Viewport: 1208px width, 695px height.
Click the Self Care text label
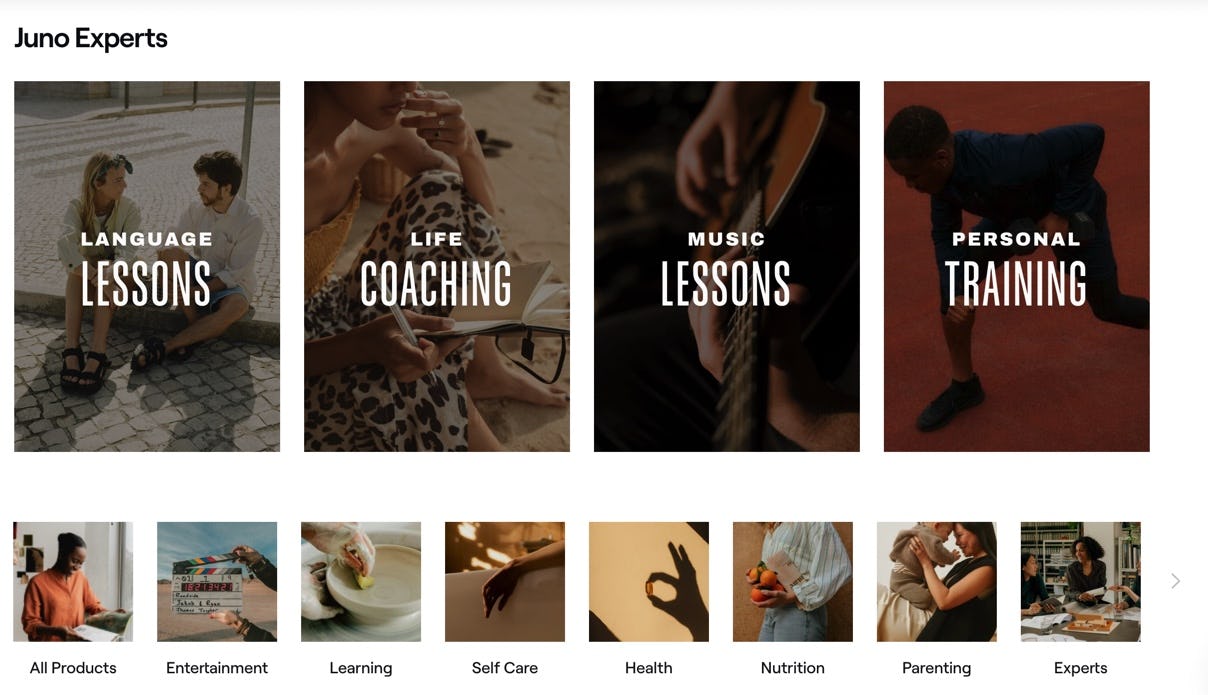click(x=505, y=668)
